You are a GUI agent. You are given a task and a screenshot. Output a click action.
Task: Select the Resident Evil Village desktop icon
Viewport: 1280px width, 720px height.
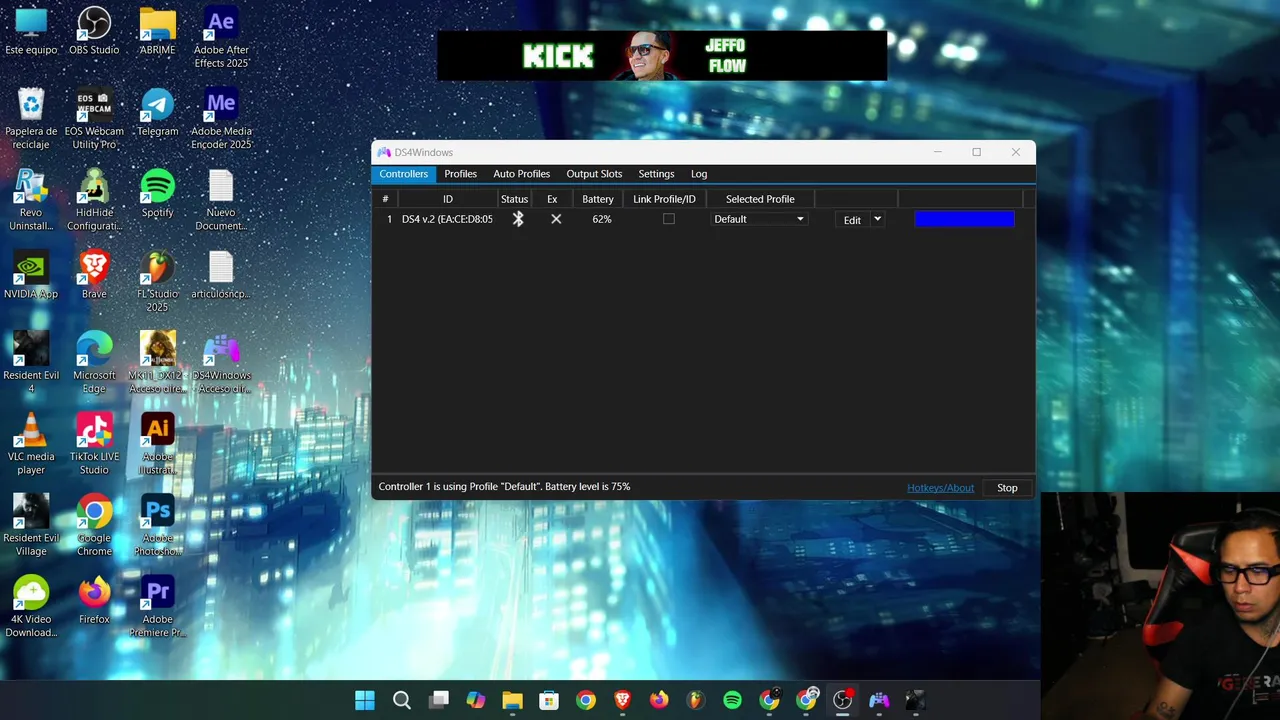[31, 525]
